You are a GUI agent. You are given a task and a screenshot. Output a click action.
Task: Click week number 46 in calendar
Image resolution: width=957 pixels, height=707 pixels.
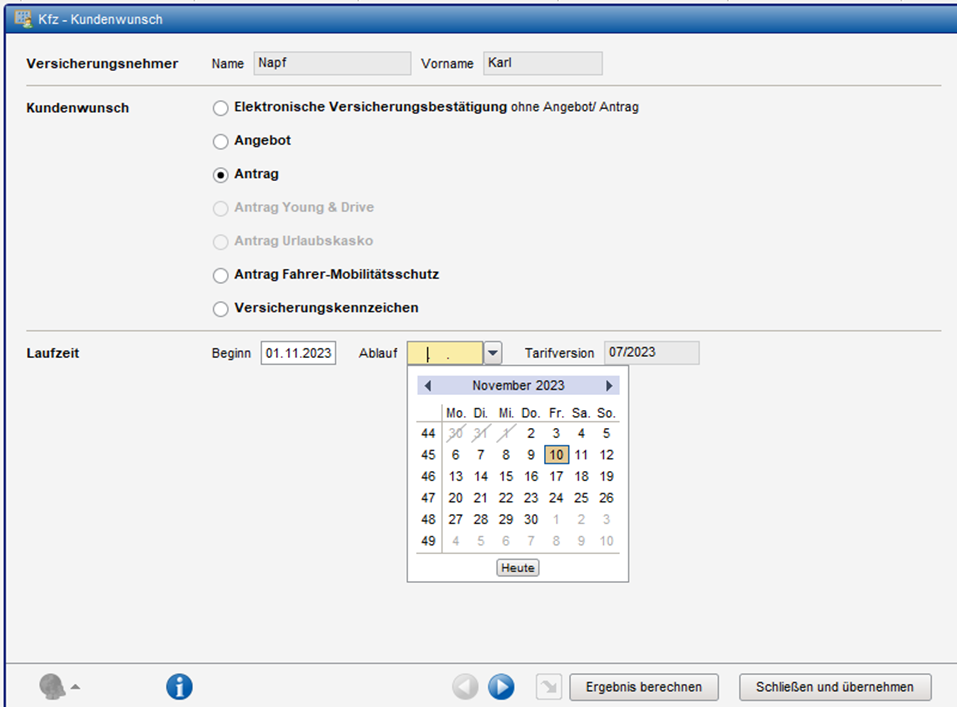click(428, 476)
